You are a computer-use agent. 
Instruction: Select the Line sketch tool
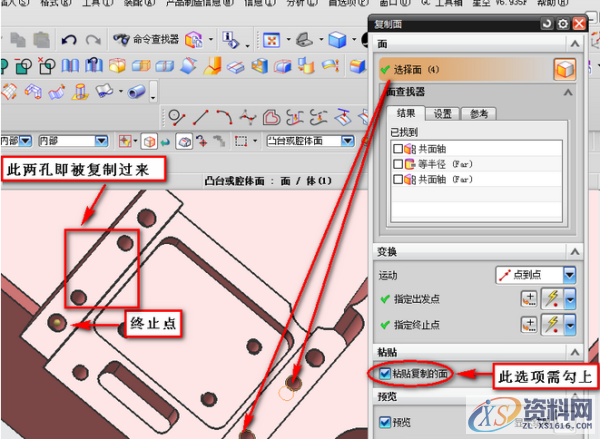(201, 117)
